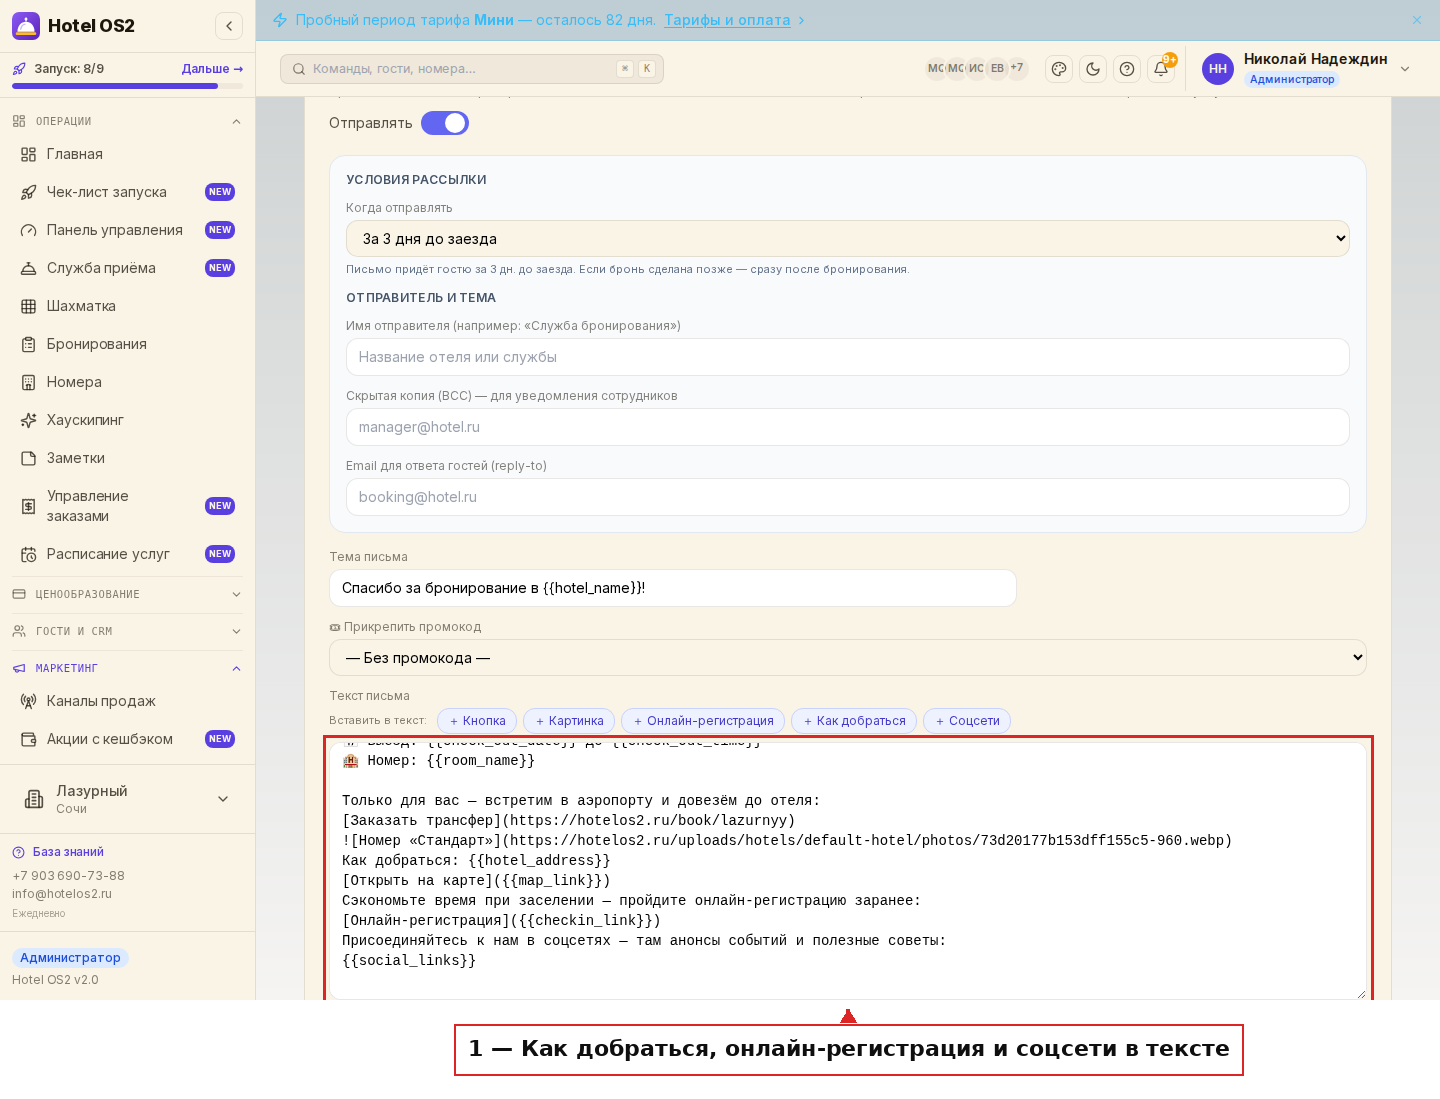
Task: Click the HH user avatar
Action: point(1218,69)
